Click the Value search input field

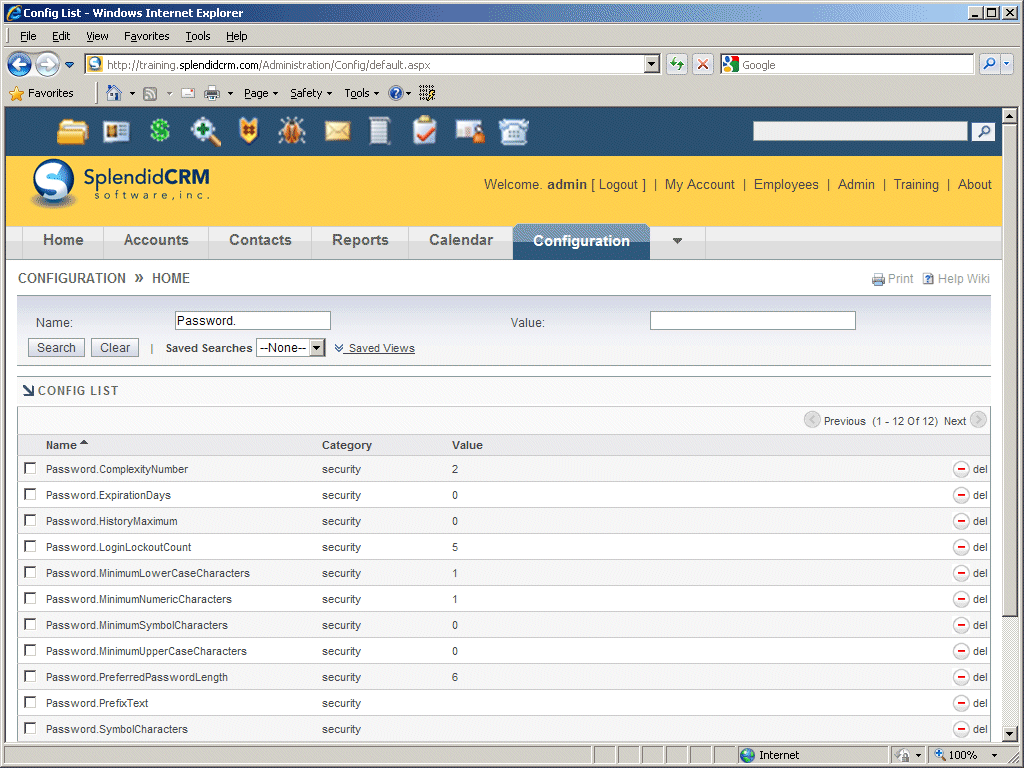coord(752,321)
